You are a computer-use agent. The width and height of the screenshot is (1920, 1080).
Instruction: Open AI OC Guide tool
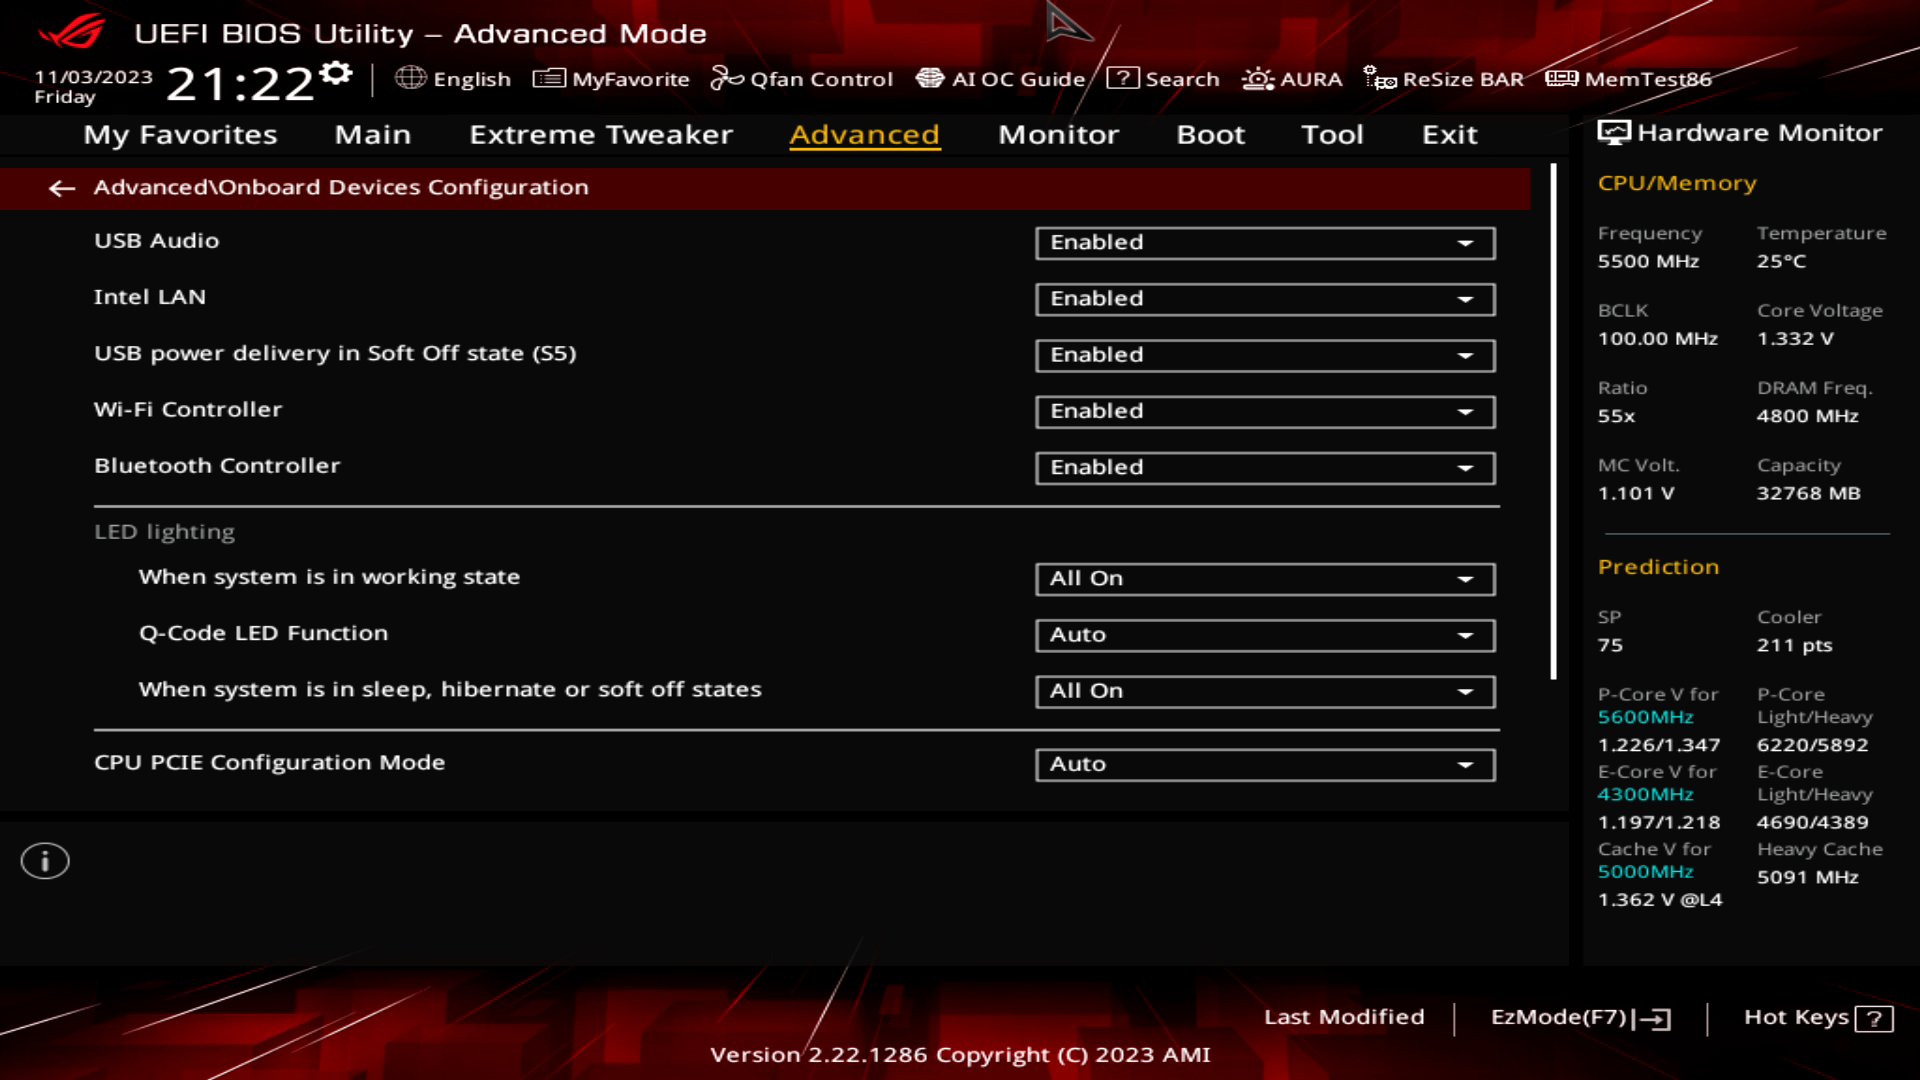1002,79
